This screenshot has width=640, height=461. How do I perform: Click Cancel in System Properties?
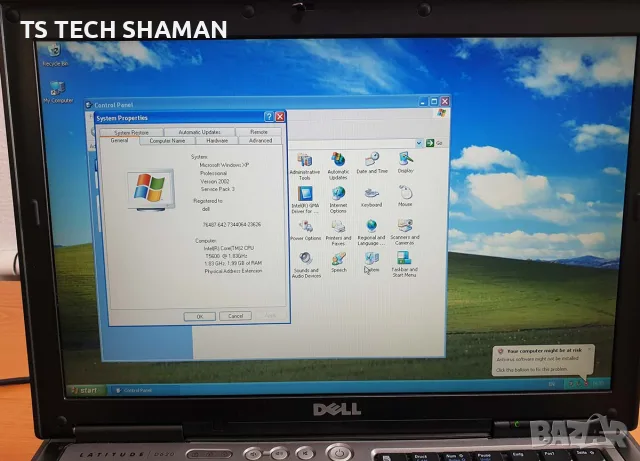coord(235,316)
